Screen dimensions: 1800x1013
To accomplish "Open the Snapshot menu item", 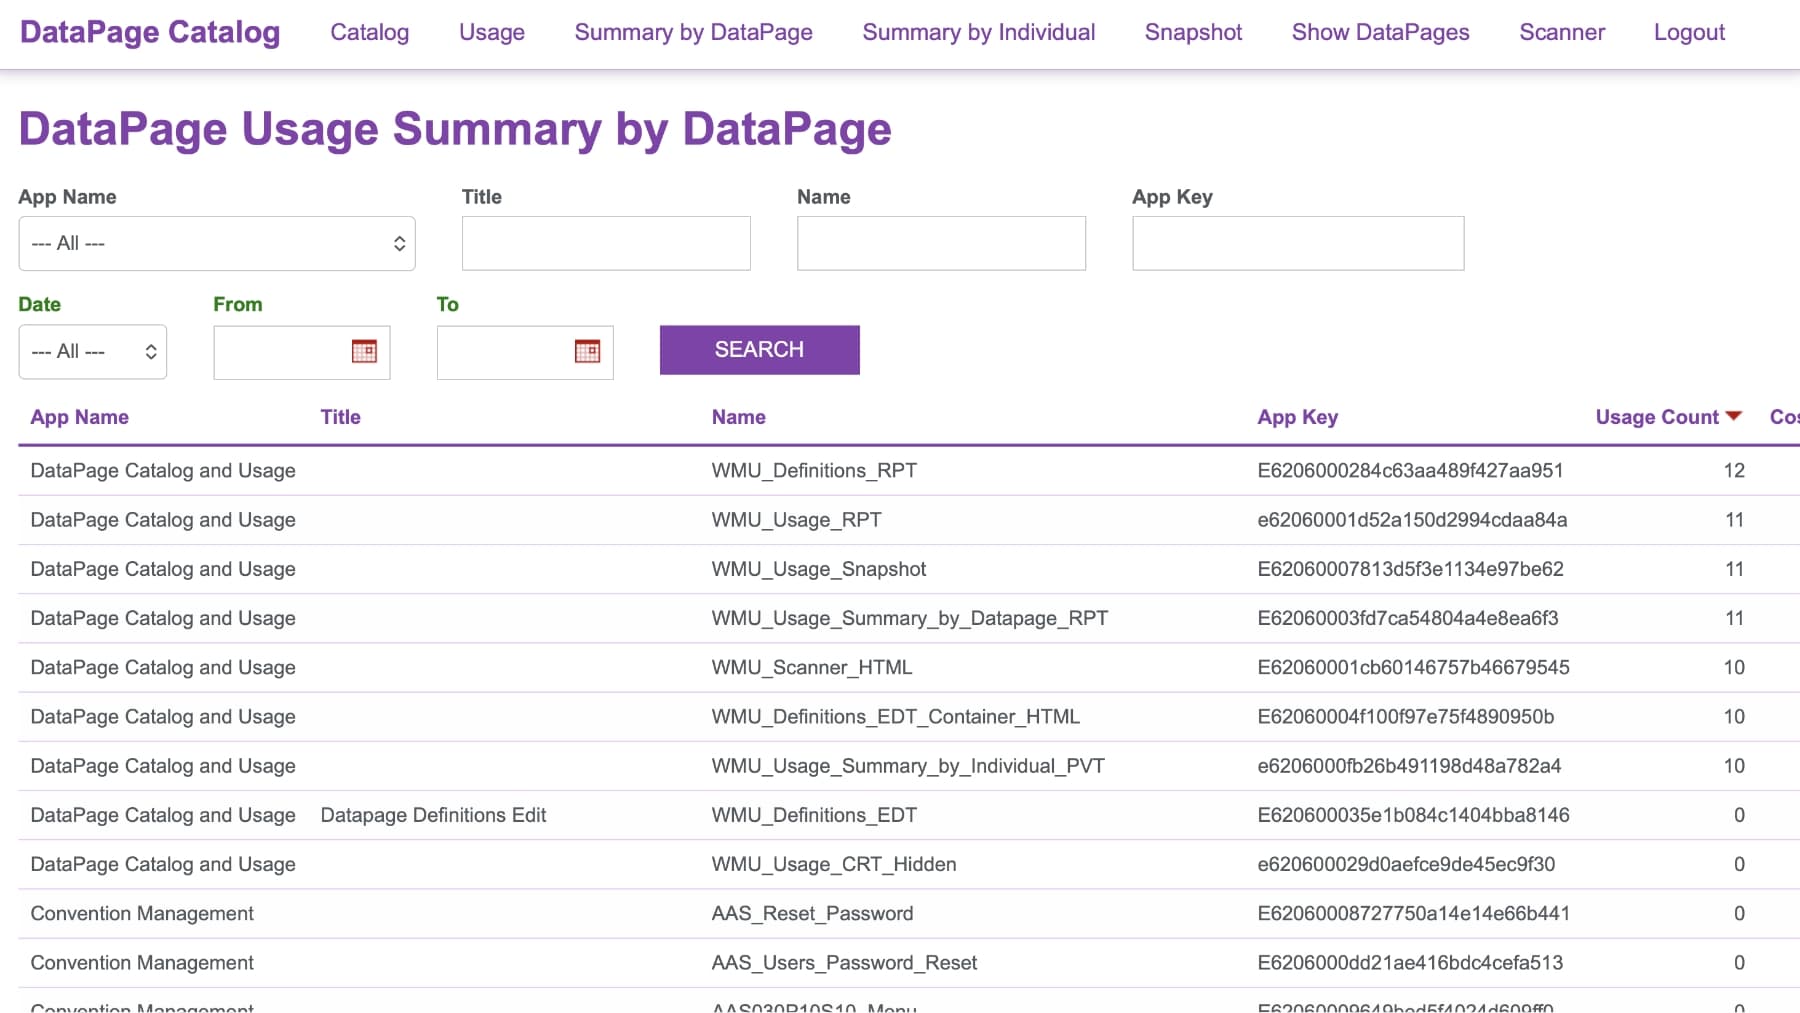I will point(1193,32).
